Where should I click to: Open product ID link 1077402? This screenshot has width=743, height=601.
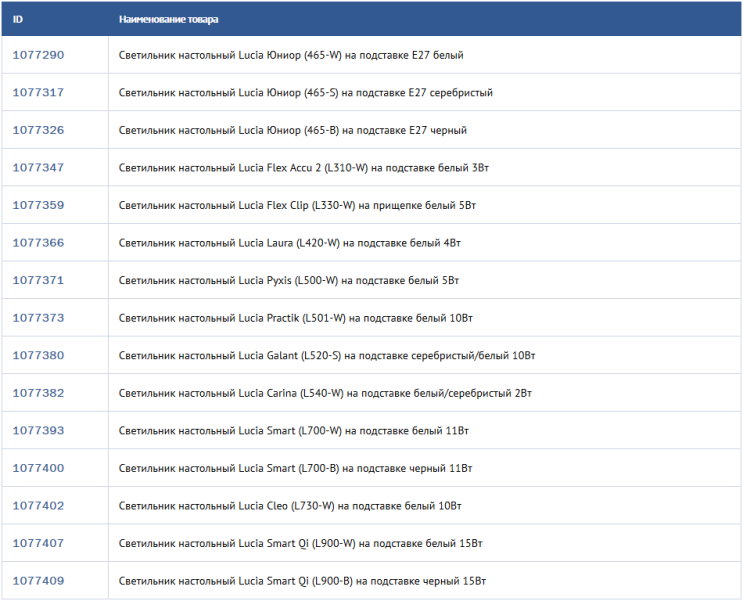click(x=38, y=506)
